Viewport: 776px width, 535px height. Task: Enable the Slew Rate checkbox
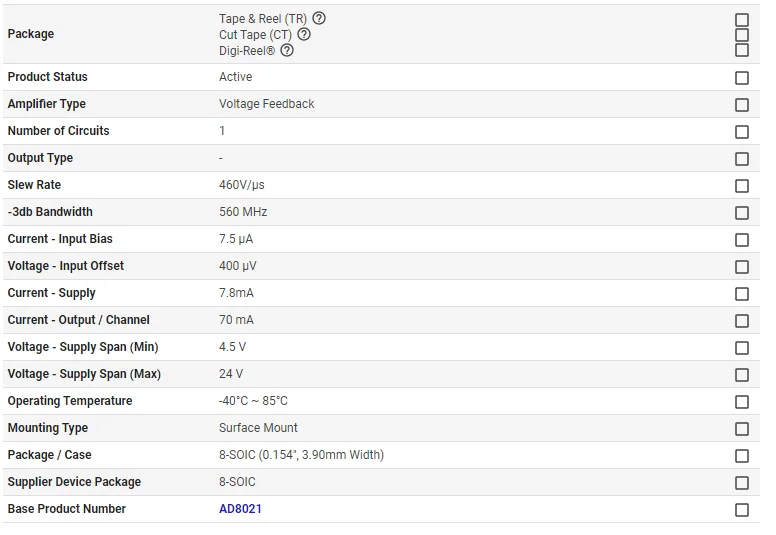point(742,186)
